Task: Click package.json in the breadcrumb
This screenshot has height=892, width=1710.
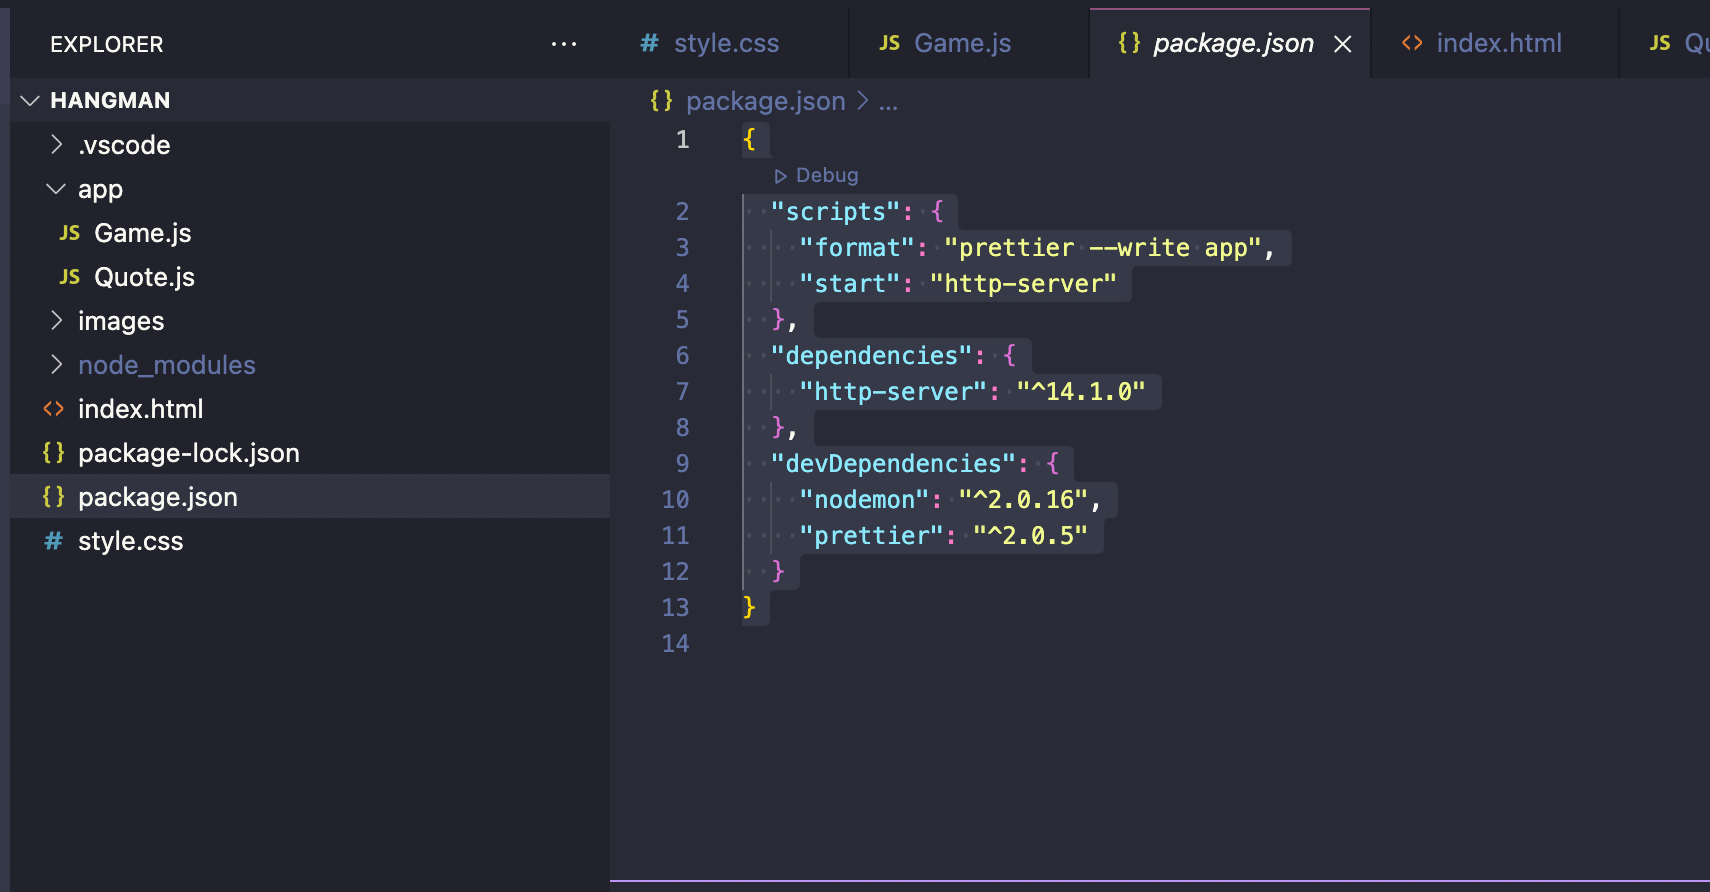Action: pyautogui.click(x=766, y=101)
